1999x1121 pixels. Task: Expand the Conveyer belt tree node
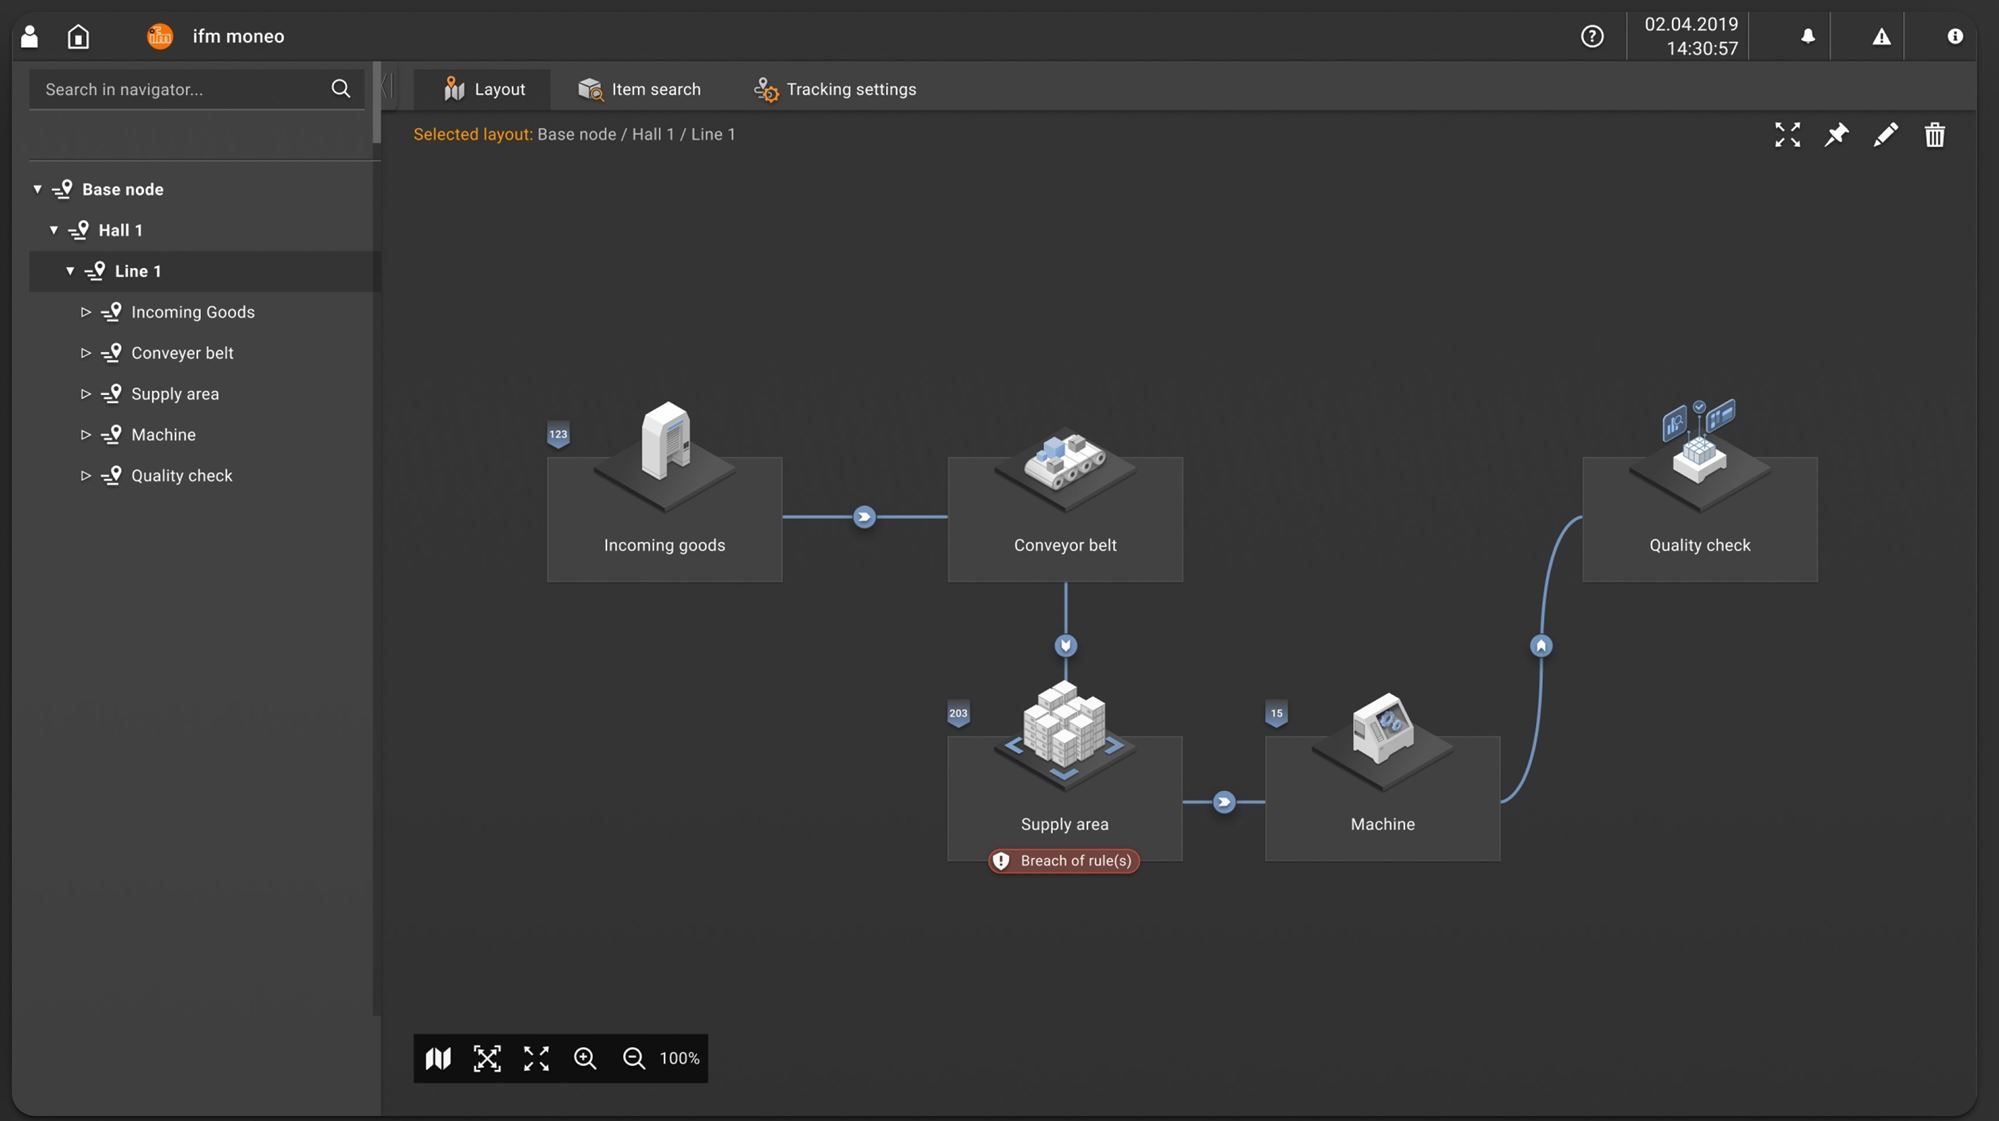coord(86,353)
